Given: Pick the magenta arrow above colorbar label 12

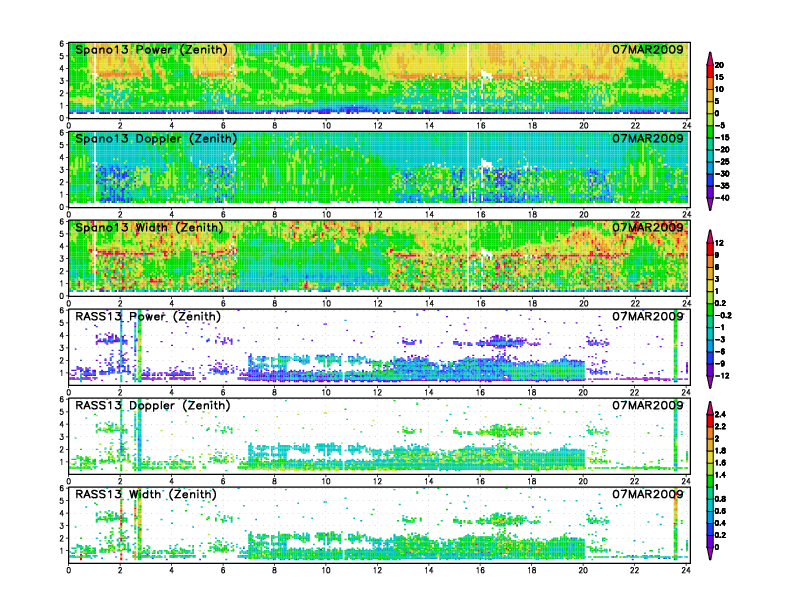Looking at the screenshot, I should coord(710,236).
